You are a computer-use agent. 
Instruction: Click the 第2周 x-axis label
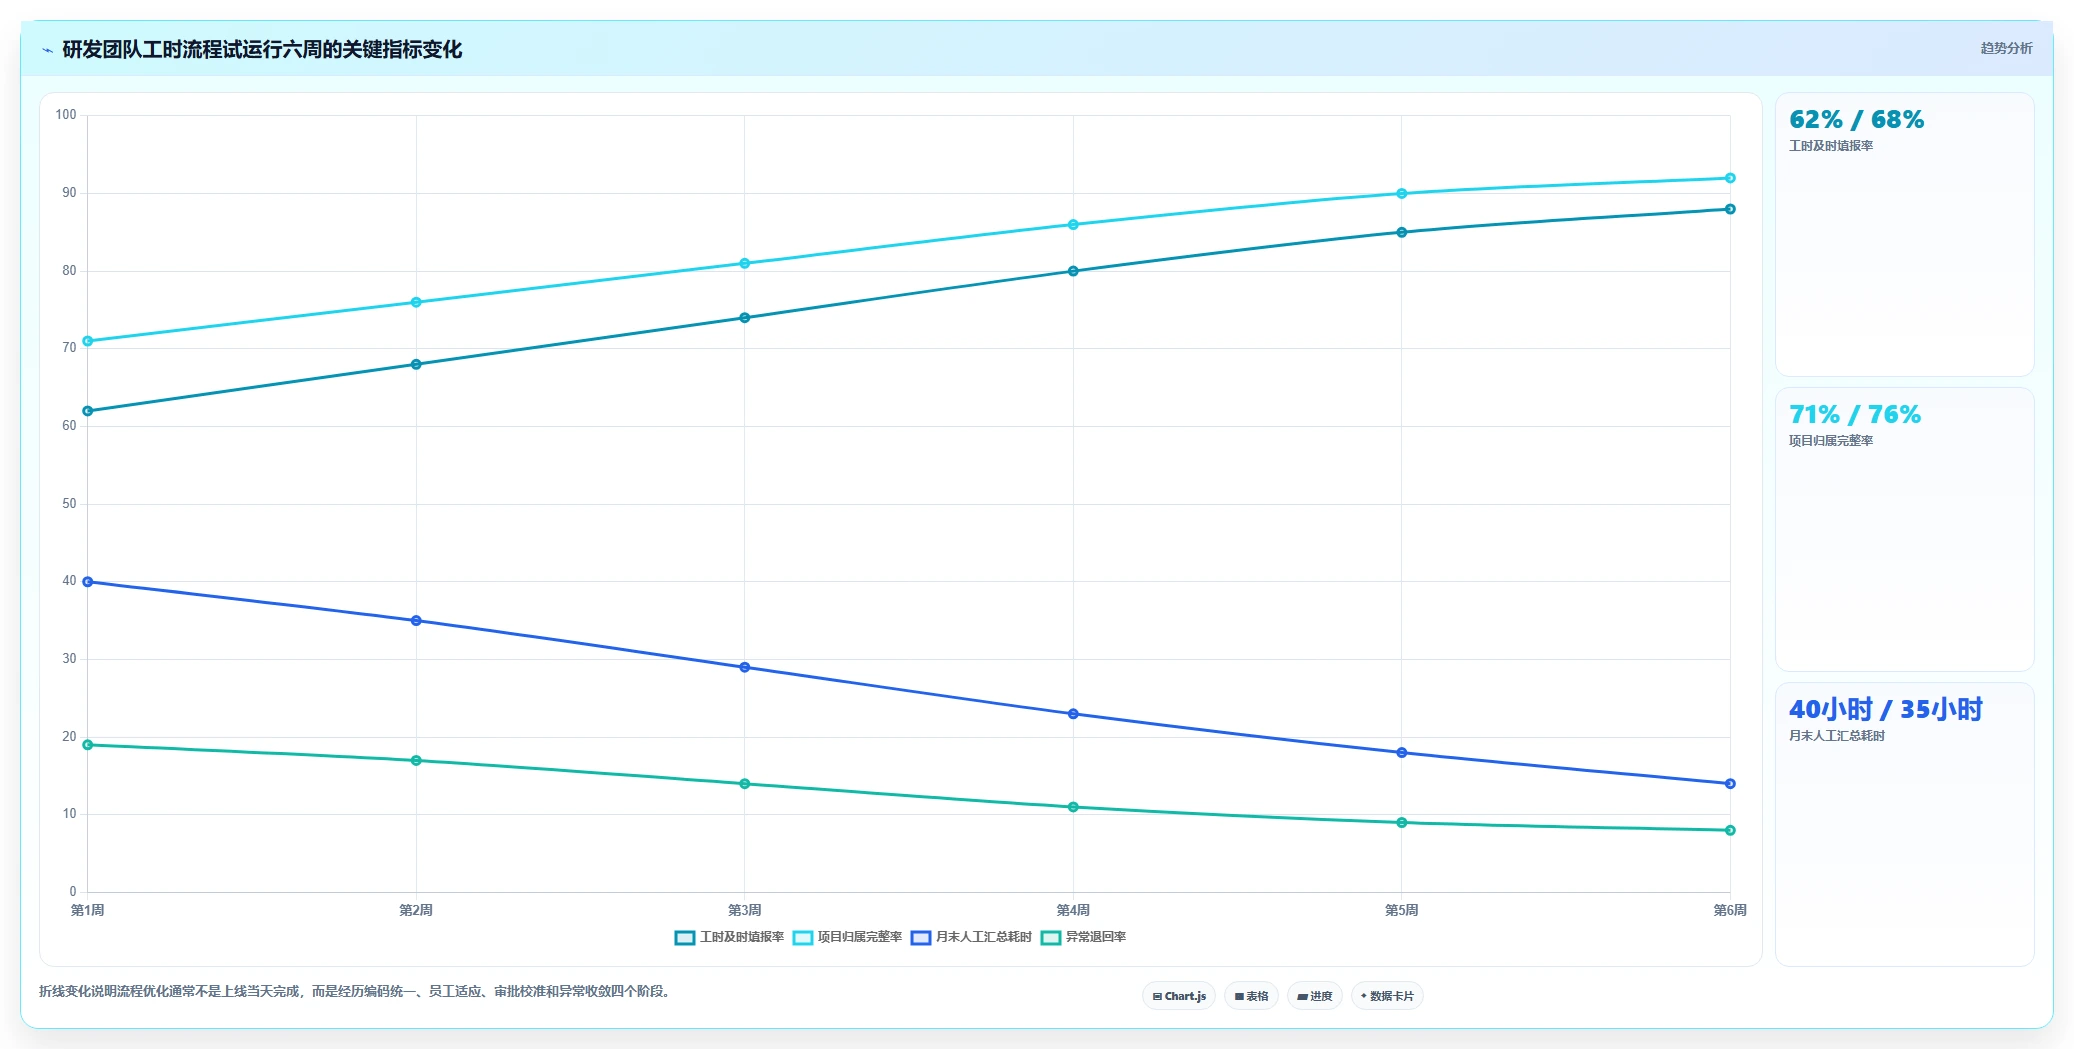click(x=416, y=910)
